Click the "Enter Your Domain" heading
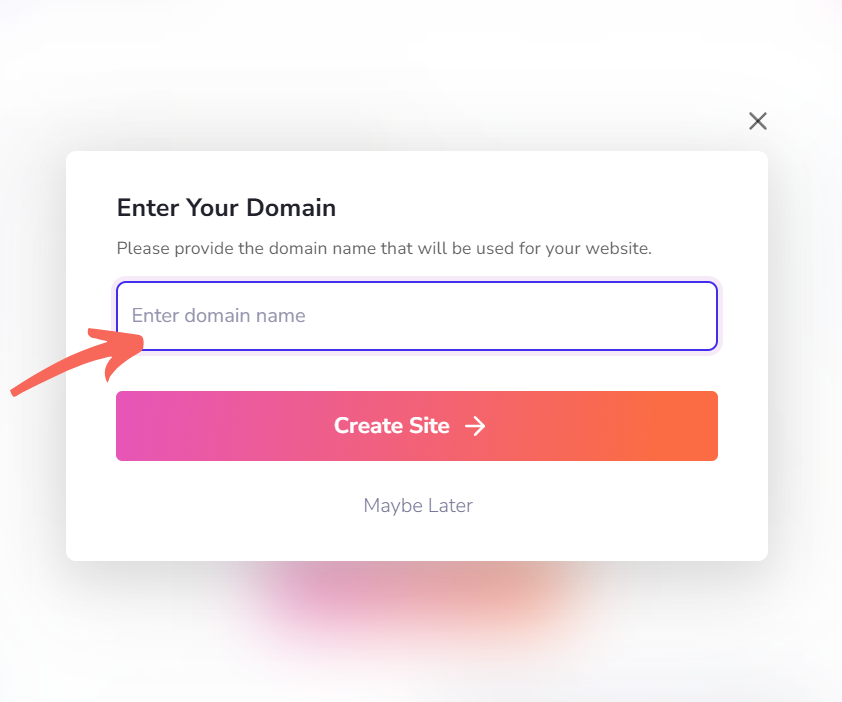842x702 pixels. pyautogui.click(x=226, y=208)
